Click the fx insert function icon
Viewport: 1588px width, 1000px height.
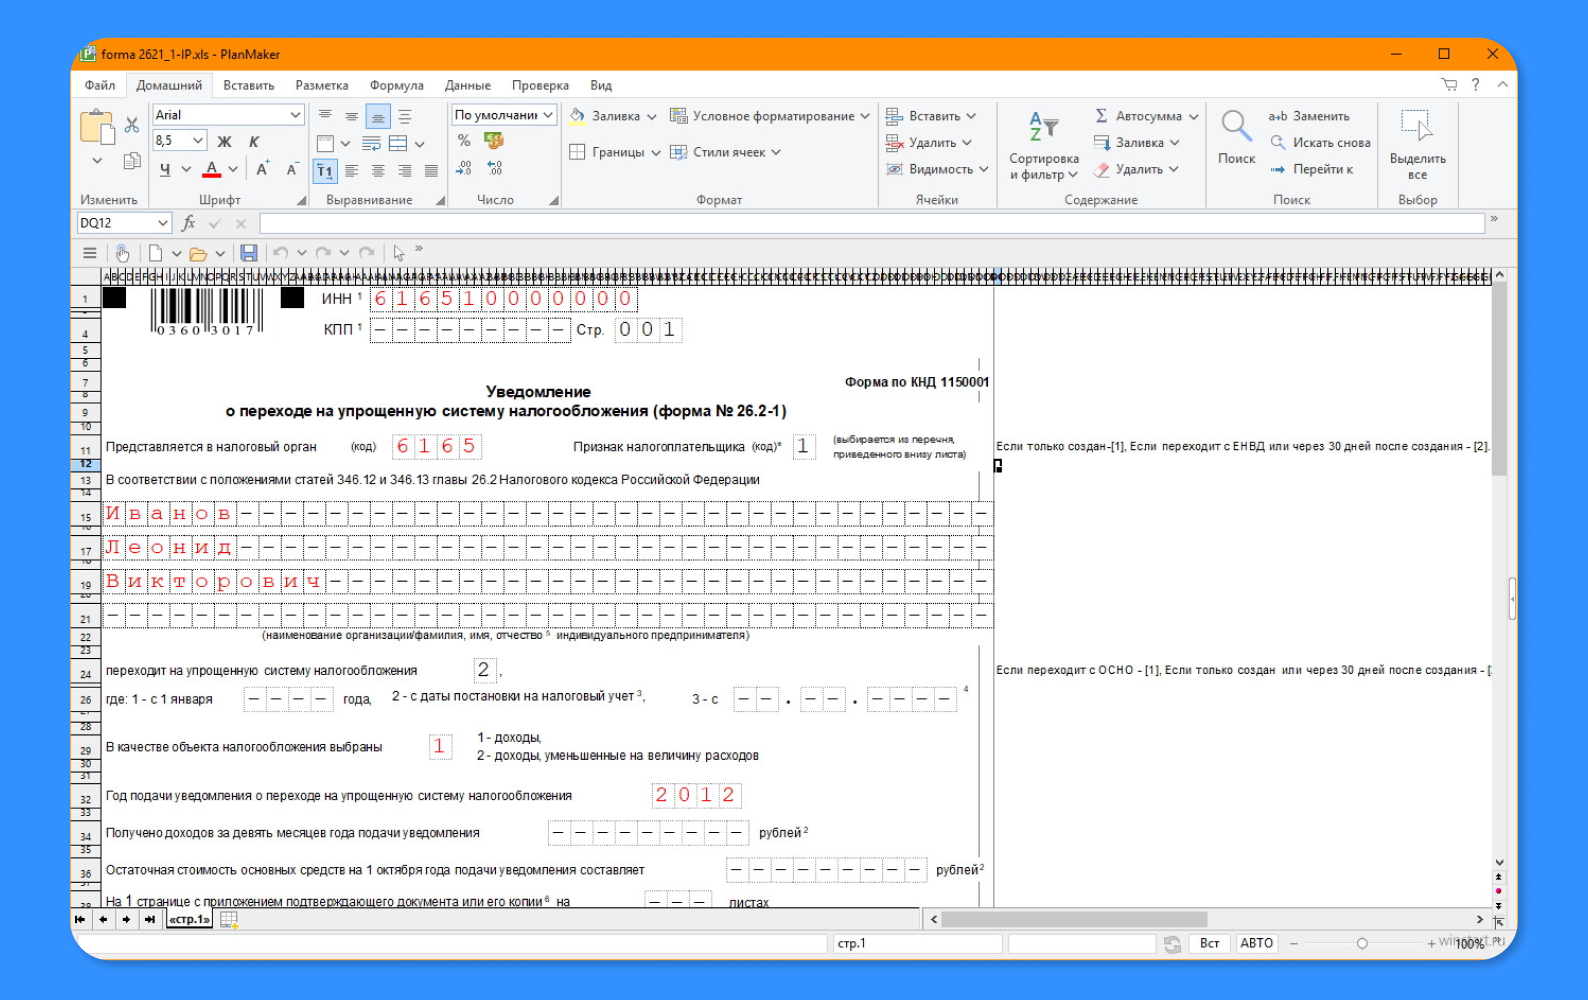click(188, 223)
